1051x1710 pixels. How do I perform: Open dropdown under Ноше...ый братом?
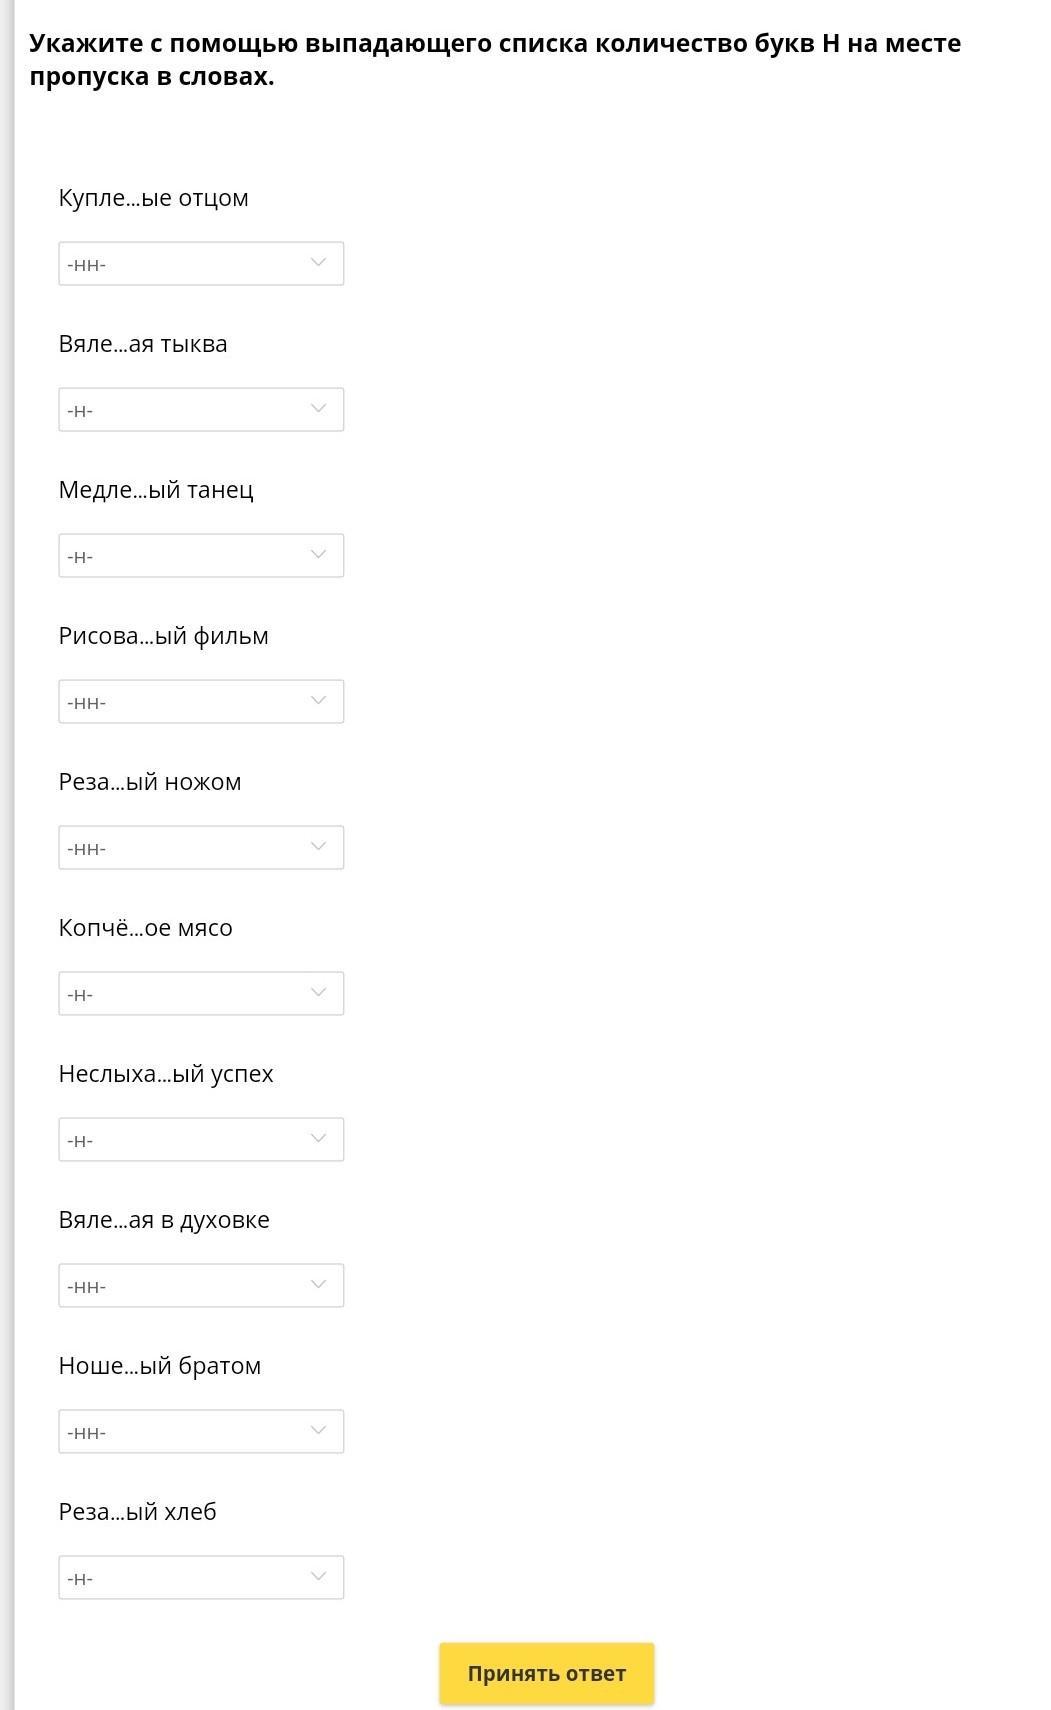click(200, 1432)
